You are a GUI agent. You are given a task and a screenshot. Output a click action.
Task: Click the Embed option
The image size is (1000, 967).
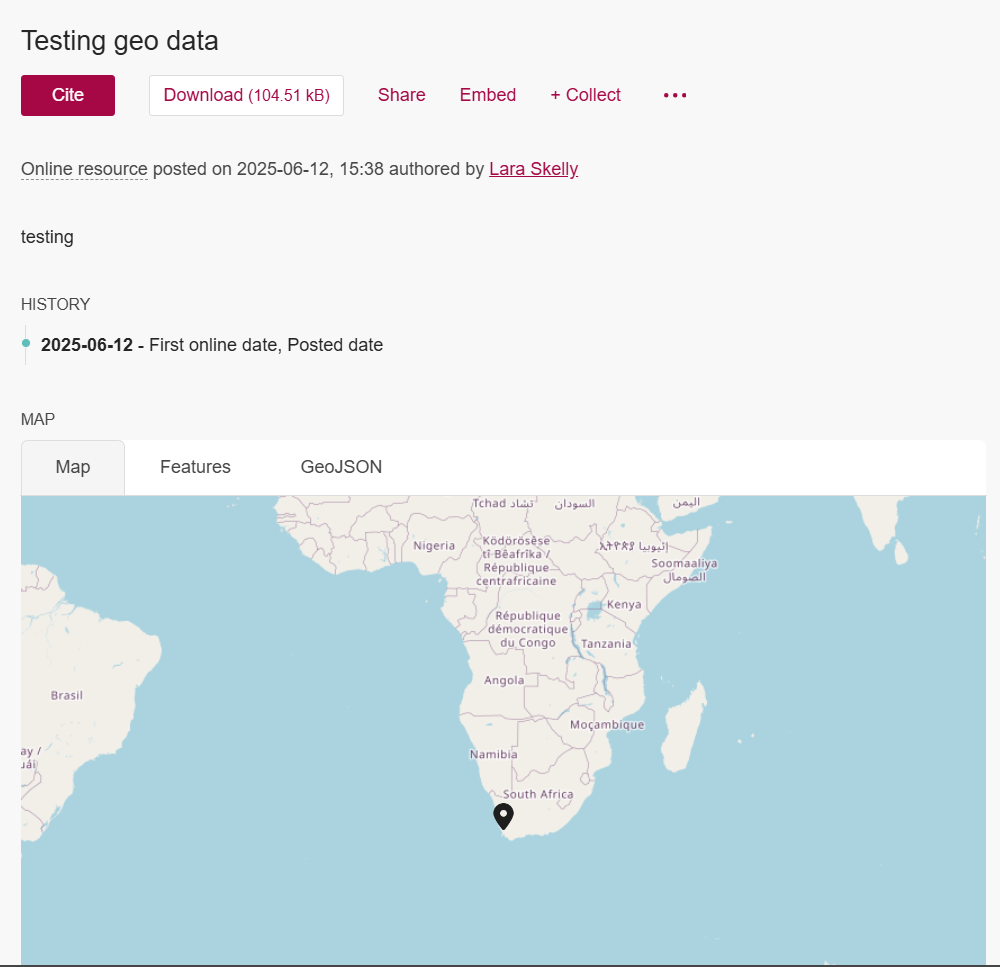pos(488,95)
